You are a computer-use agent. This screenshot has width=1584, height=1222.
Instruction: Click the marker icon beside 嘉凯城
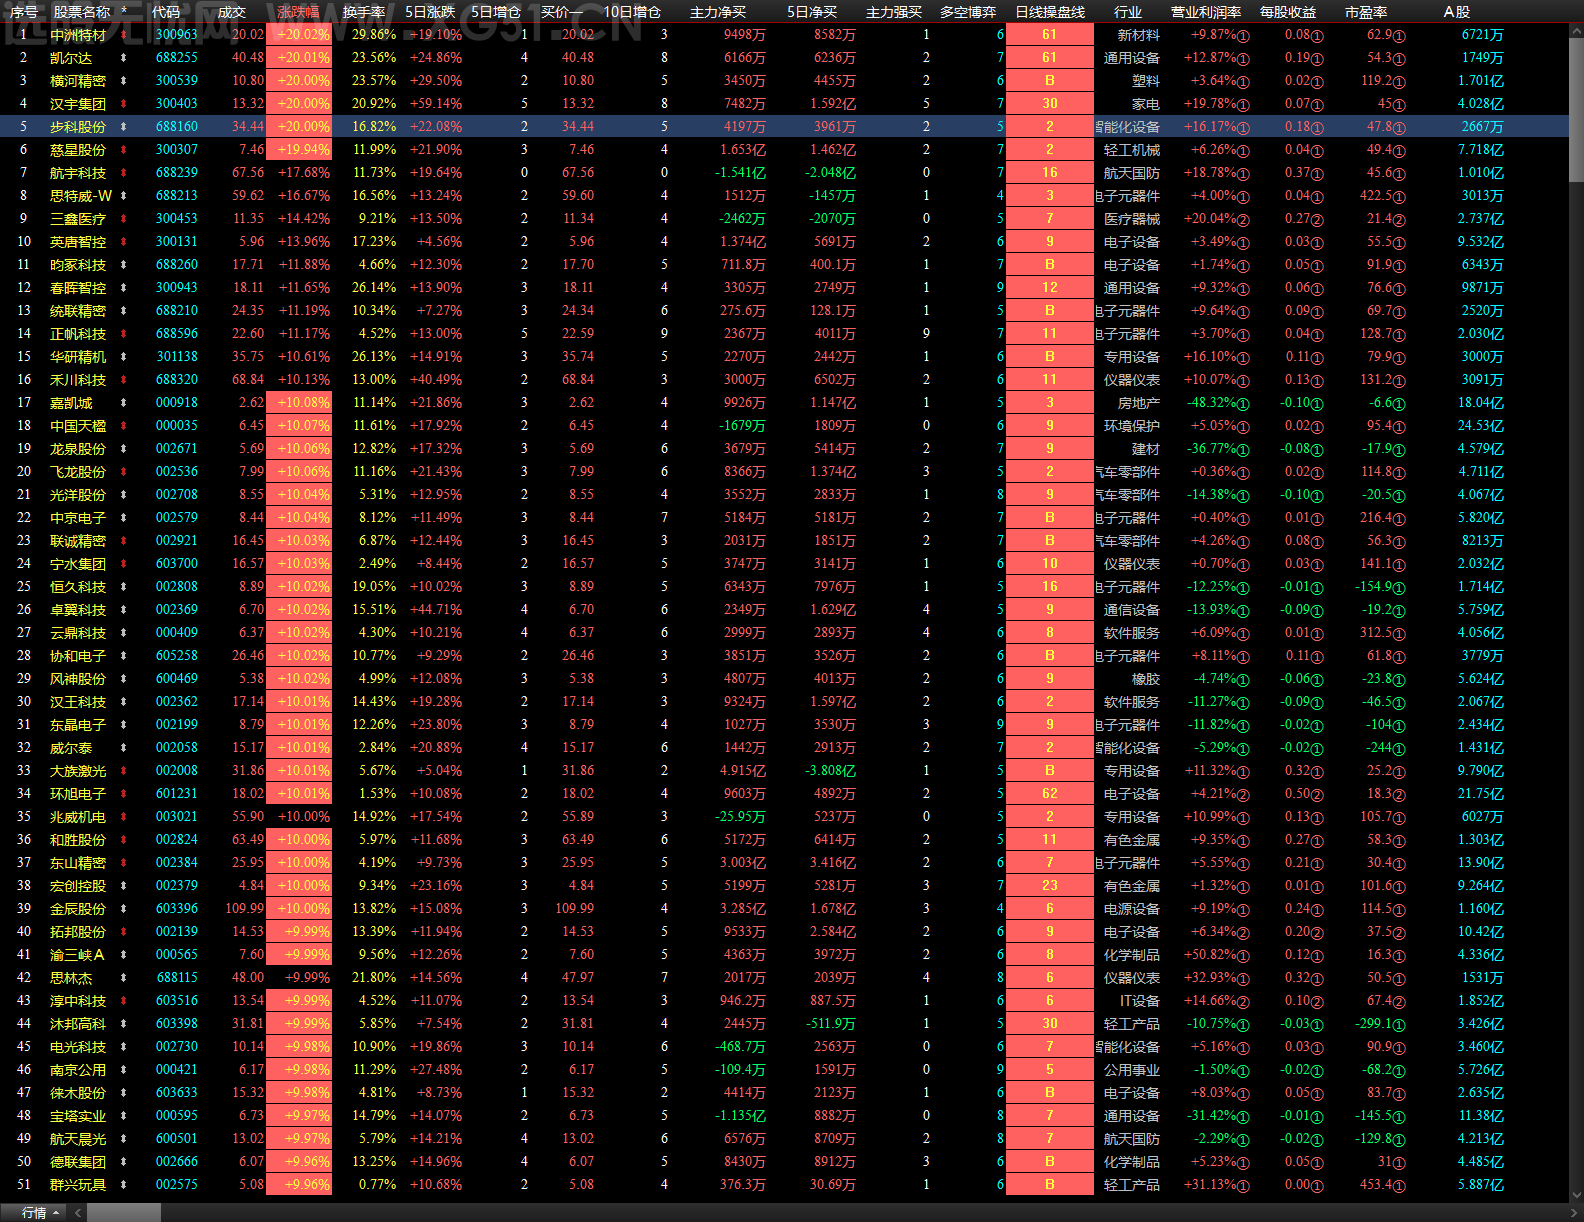(x=124, y=403)
